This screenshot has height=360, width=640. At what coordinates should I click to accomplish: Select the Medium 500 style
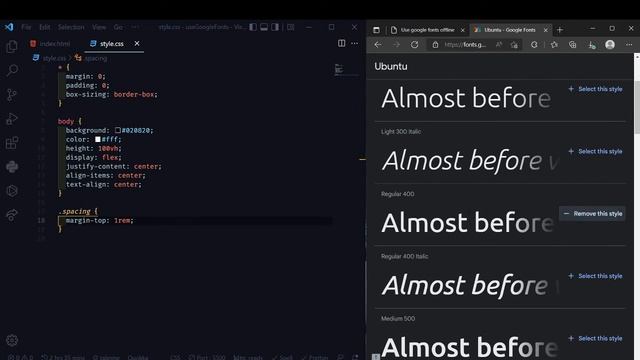pyautogui.click(x=596, y=338)
